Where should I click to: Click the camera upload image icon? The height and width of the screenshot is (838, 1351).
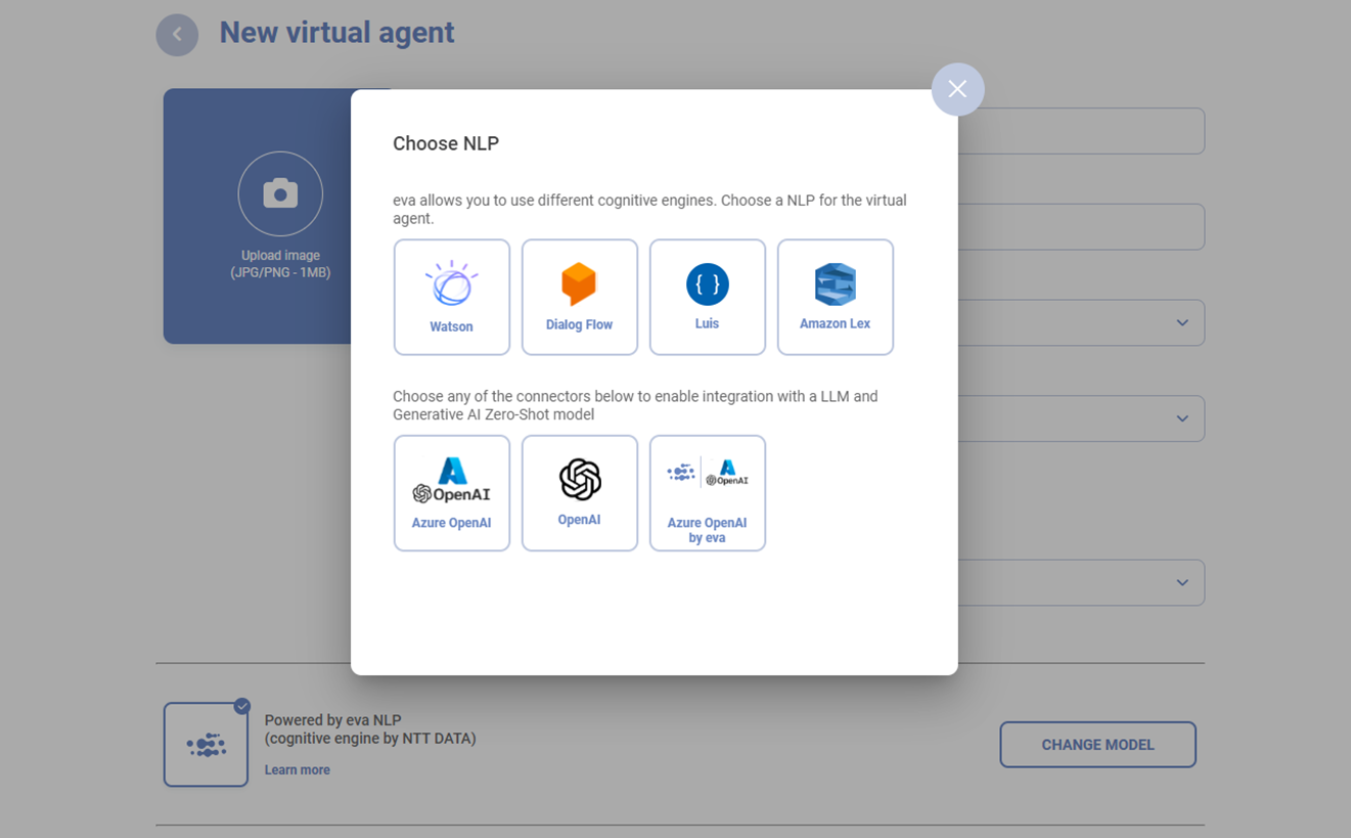pyautogui.click(x=280, y=194)
